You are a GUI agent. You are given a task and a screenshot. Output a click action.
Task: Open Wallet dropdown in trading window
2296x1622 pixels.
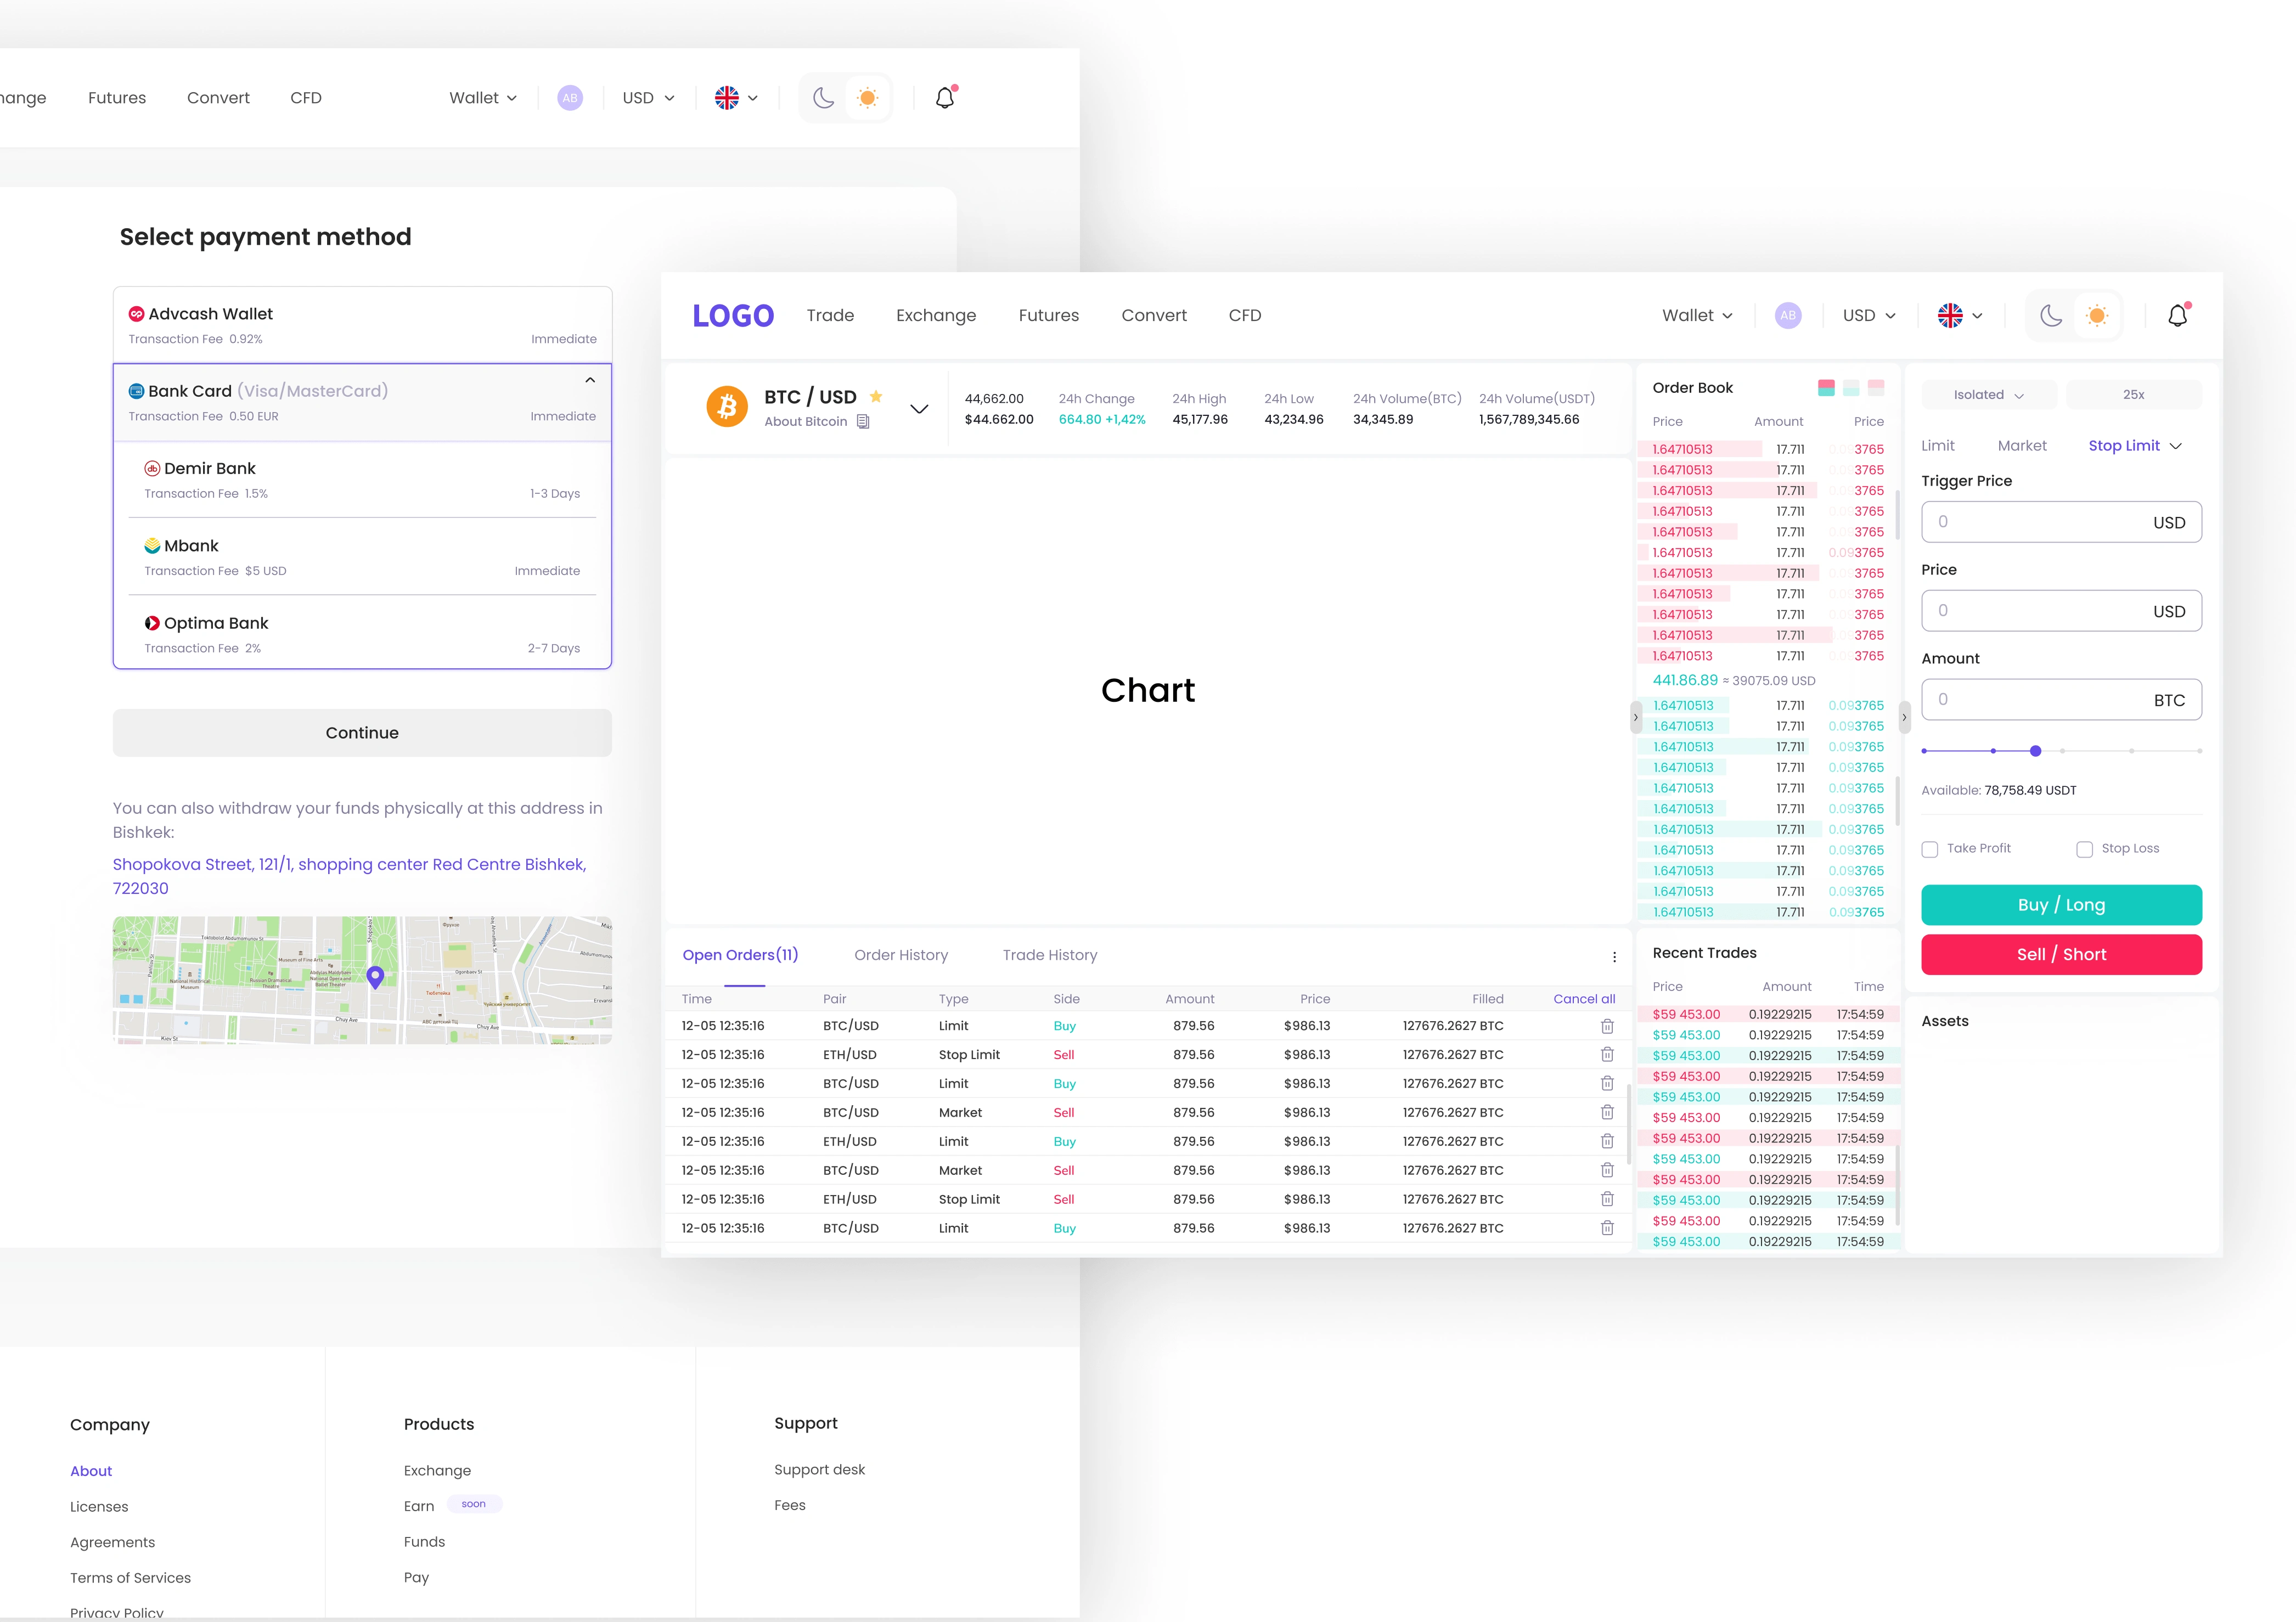[1697, 315]
